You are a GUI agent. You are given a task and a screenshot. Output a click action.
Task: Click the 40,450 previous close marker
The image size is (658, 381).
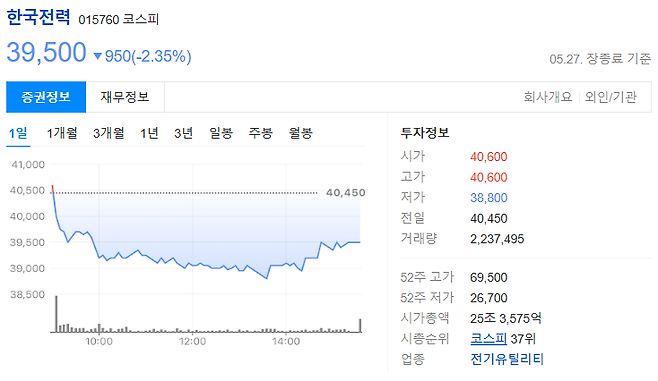pos(345,193)
